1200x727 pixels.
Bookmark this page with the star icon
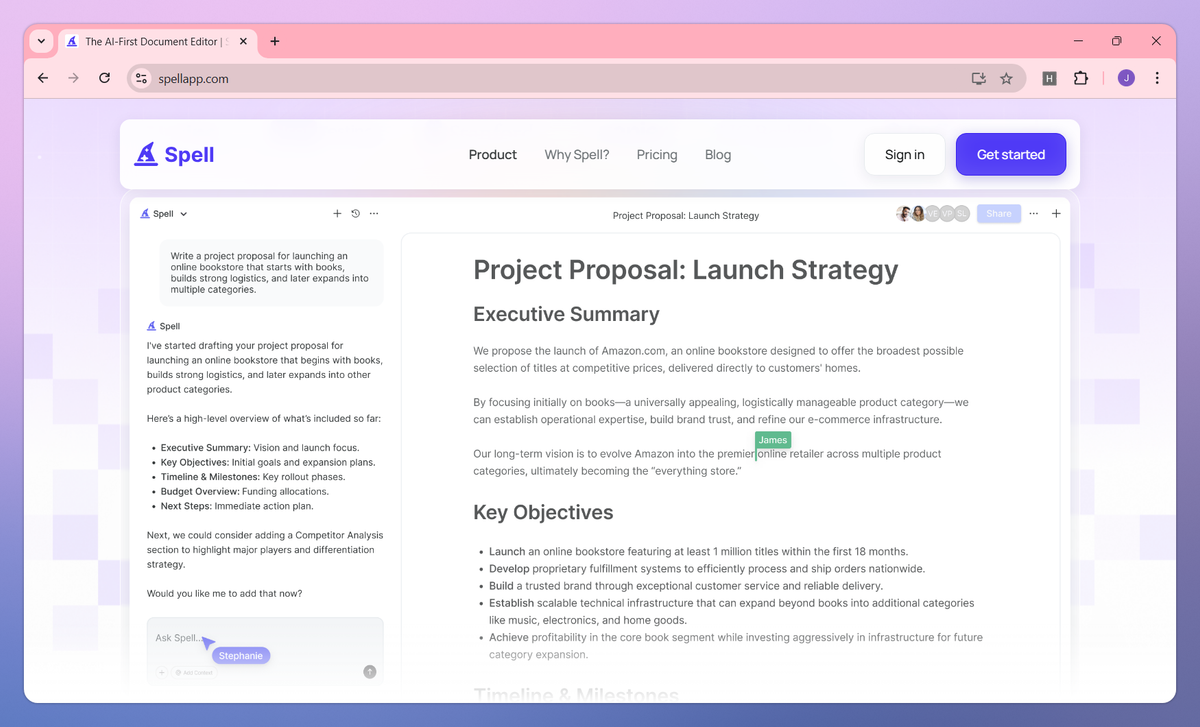tap(1007, 78)
